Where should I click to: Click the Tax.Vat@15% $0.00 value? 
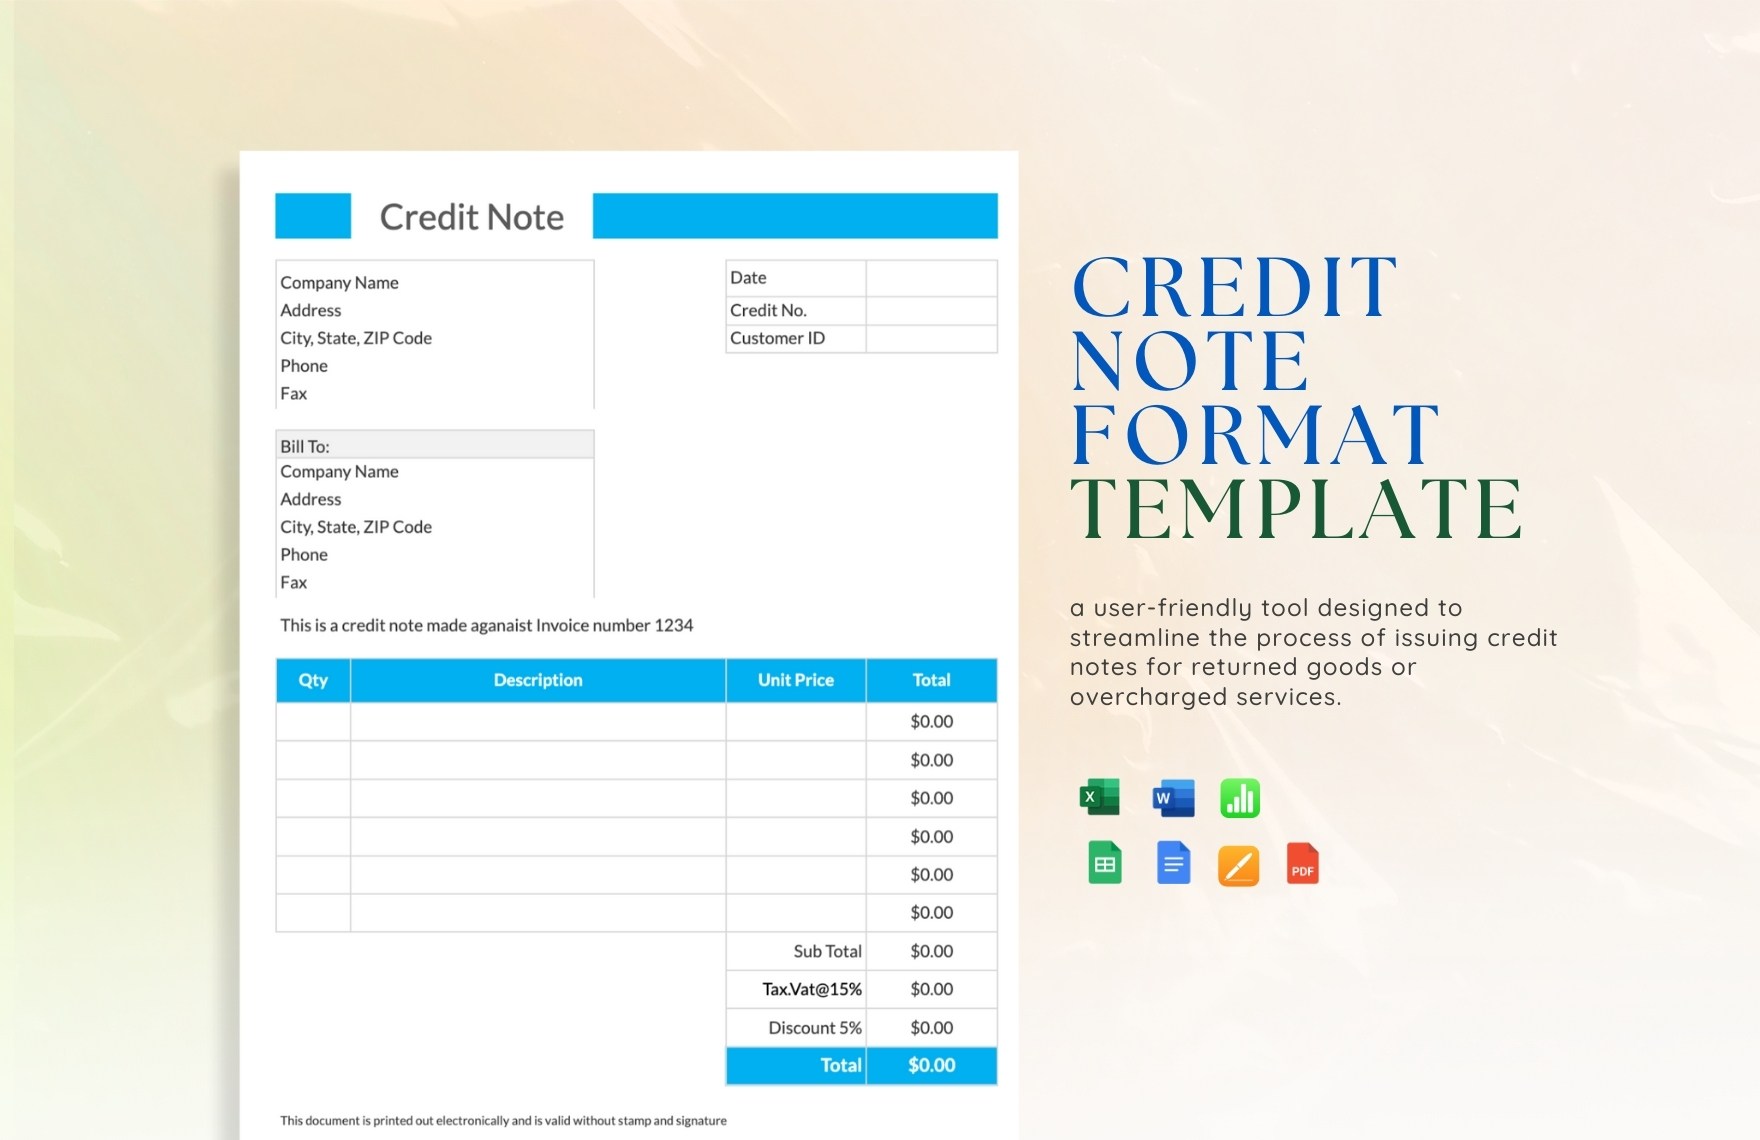[x=932, y=989]
